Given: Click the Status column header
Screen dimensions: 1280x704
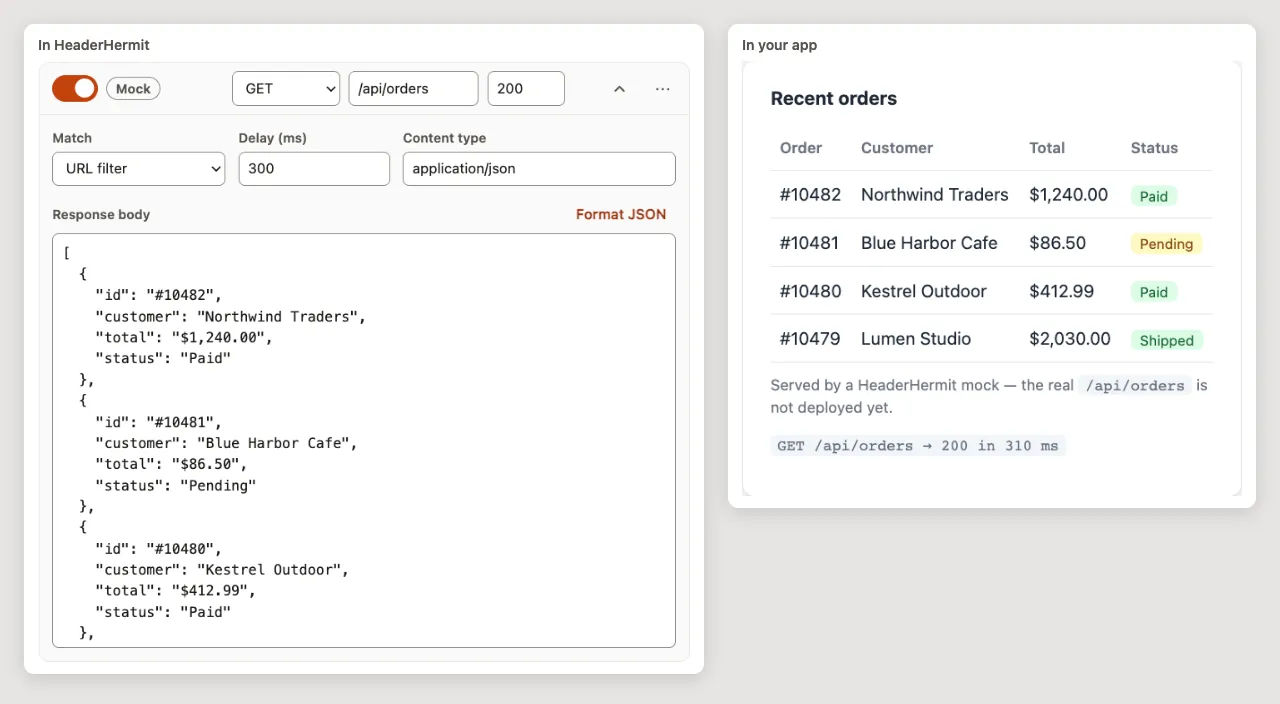Looking at the screenshot, I should 1154,148.
